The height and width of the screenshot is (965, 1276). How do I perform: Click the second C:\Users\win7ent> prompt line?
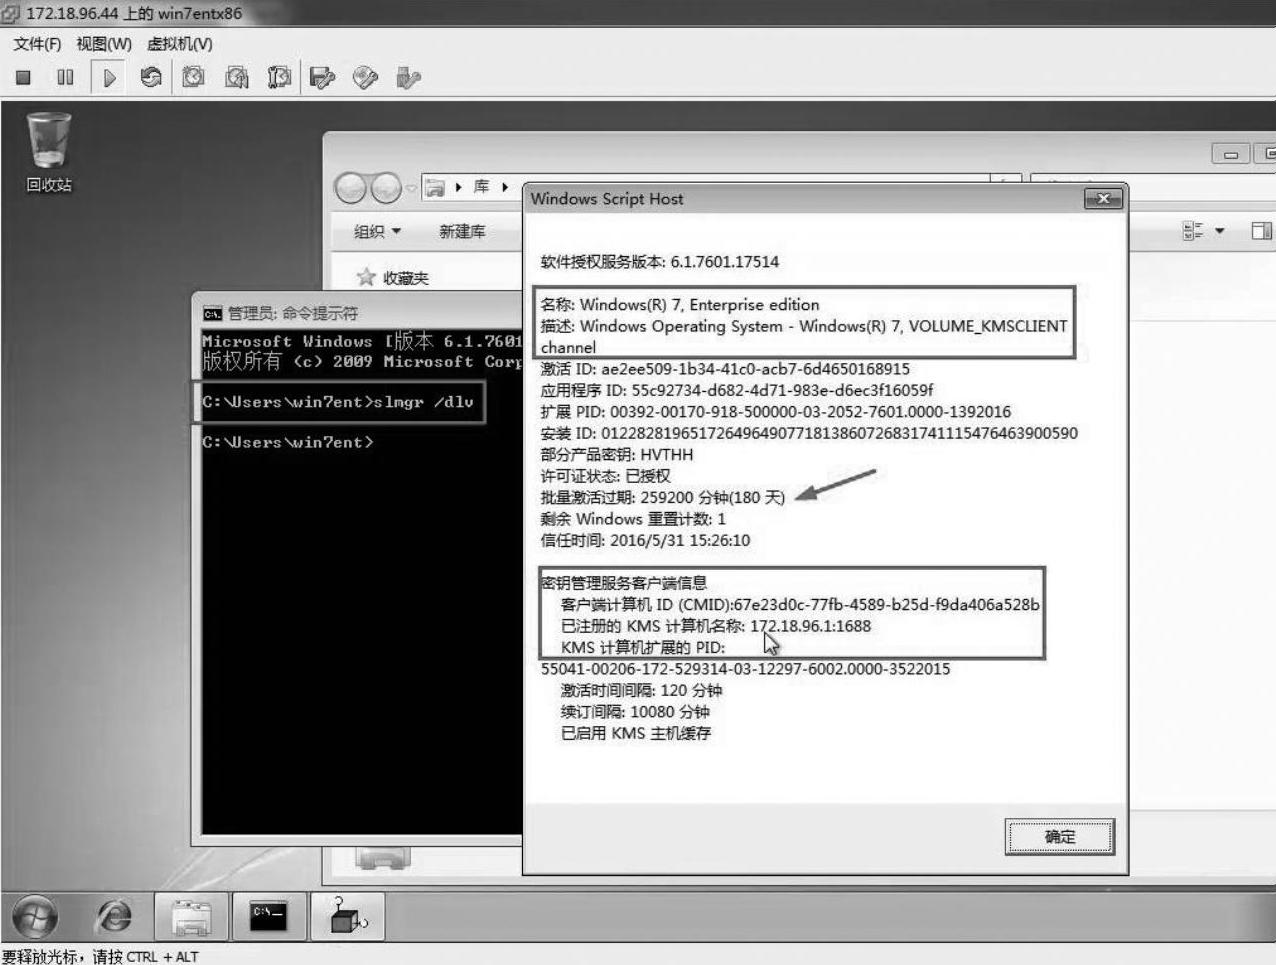288,442
